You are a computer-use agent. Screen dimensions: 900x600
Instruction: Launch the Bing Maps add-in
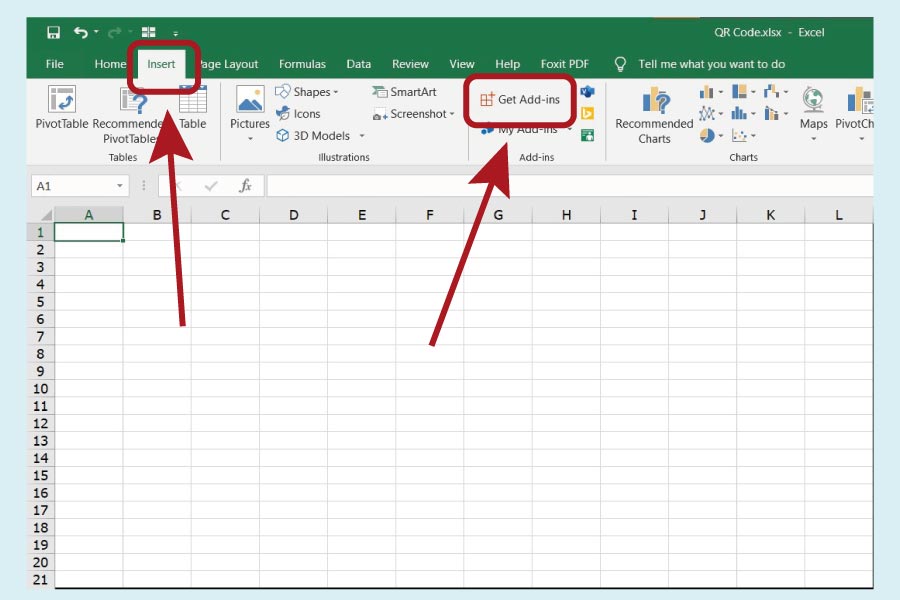click(587, 114)
